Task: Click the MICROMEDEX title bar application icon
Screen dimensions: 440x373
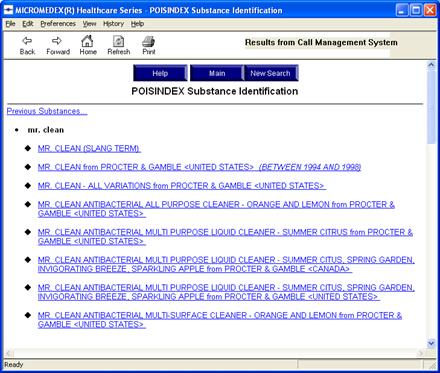Action: [8, 10]
